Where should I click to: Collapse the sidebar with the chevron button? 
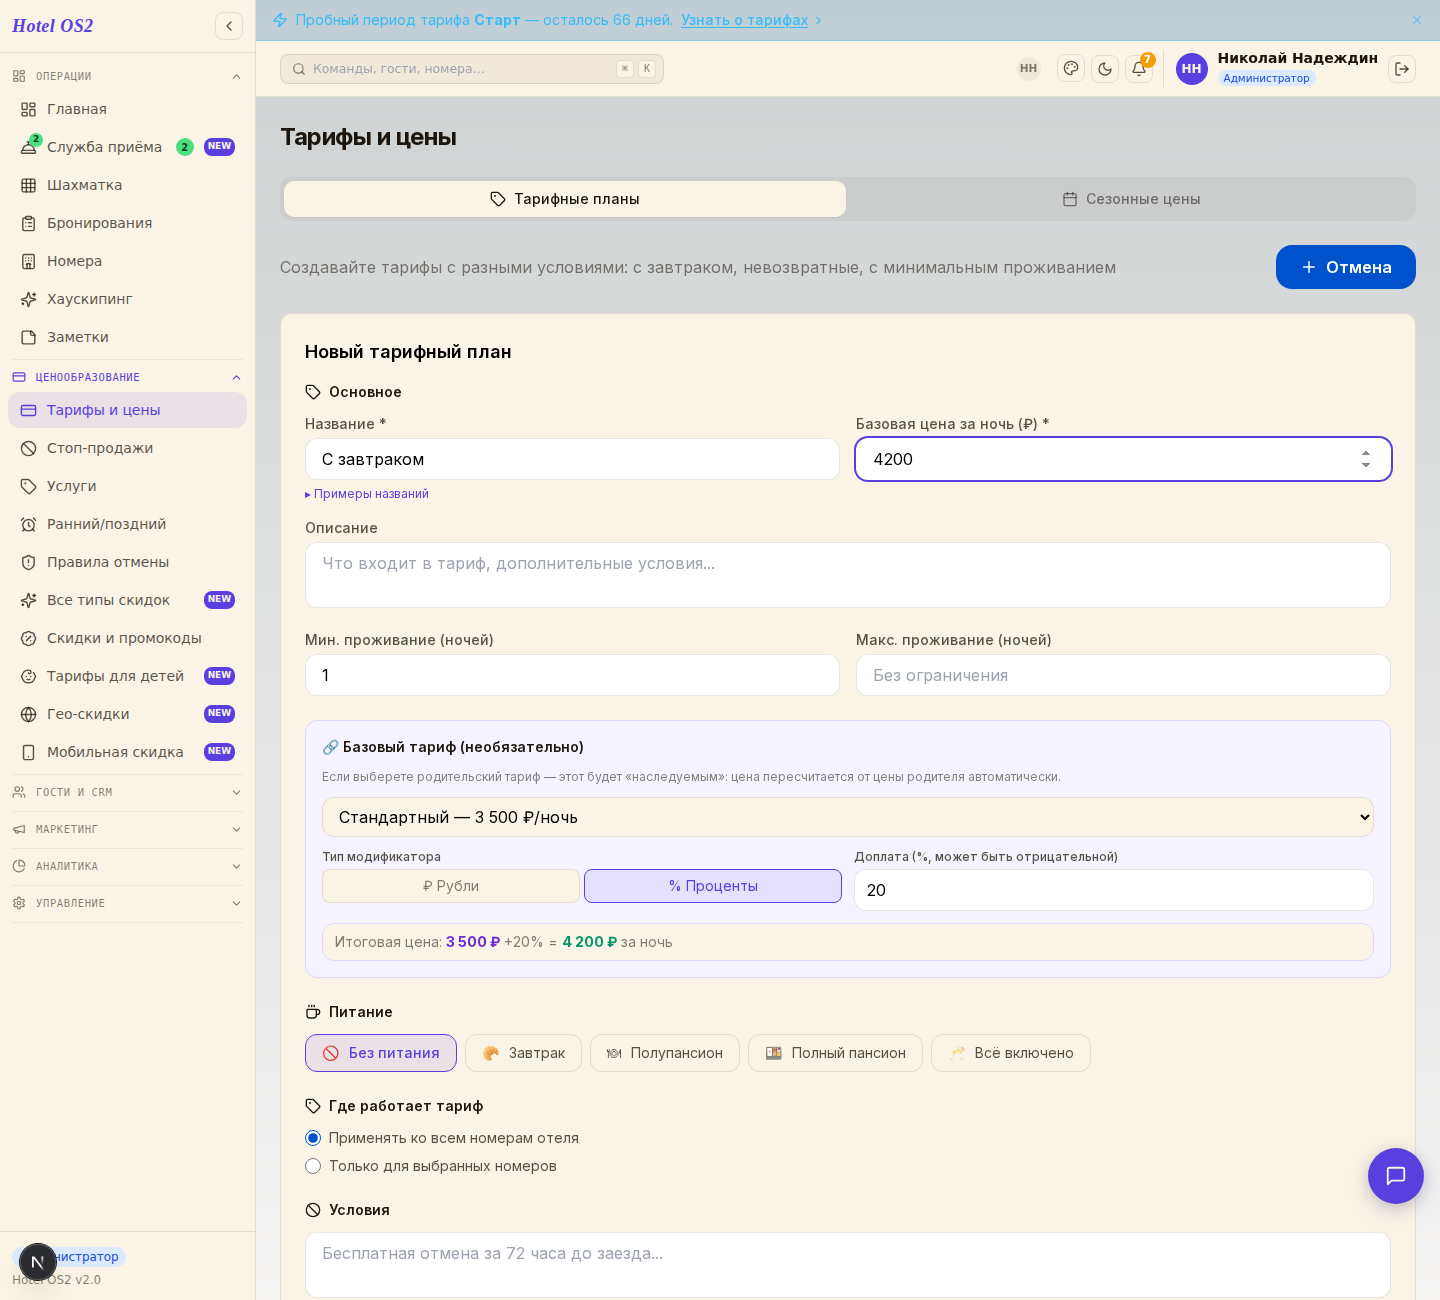point(229,26)
